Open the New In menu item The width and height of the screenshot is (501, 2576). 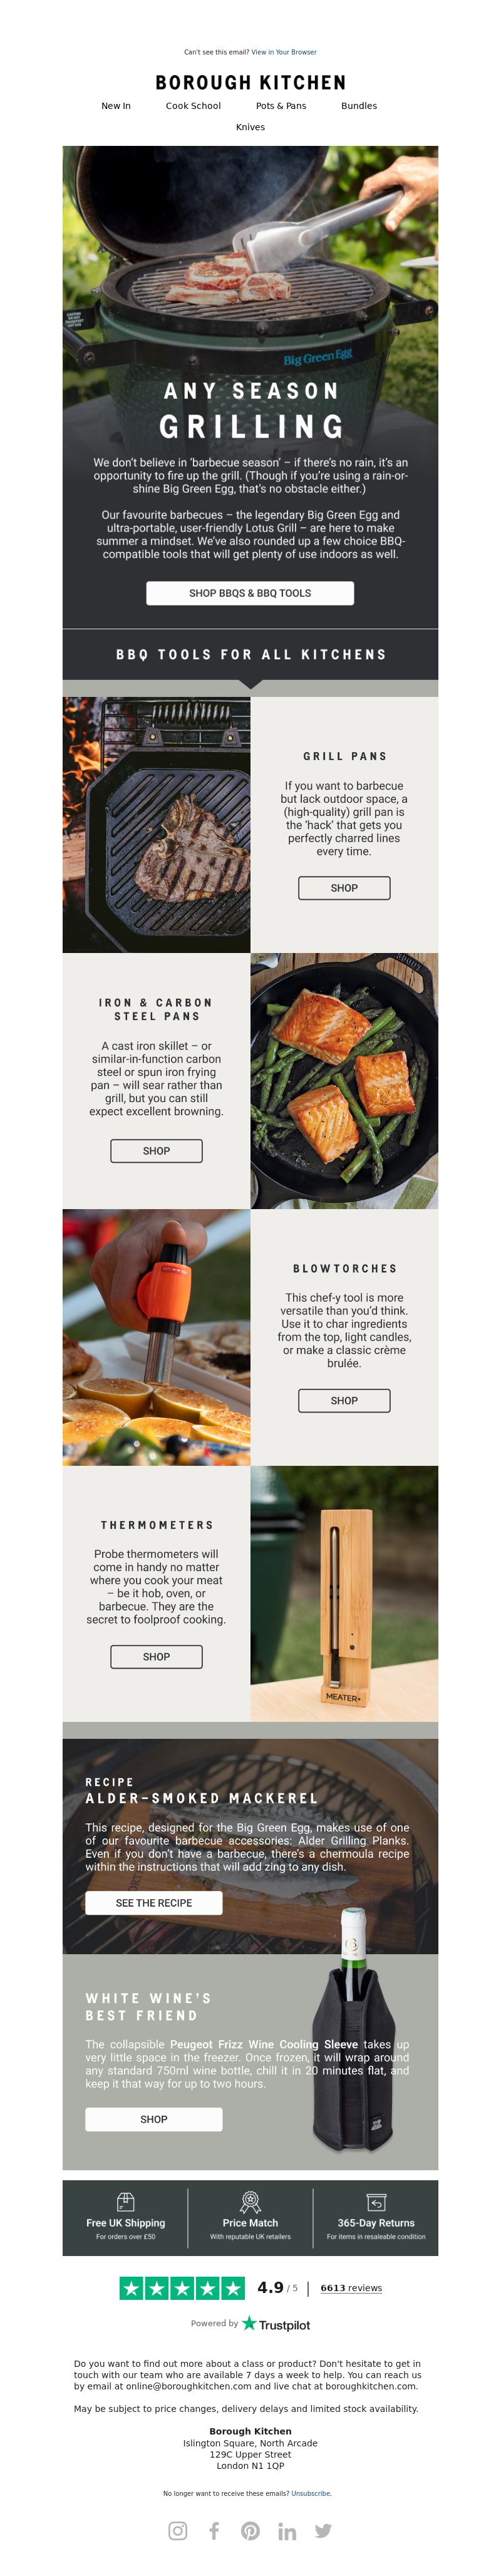click(x=116, y=105)
